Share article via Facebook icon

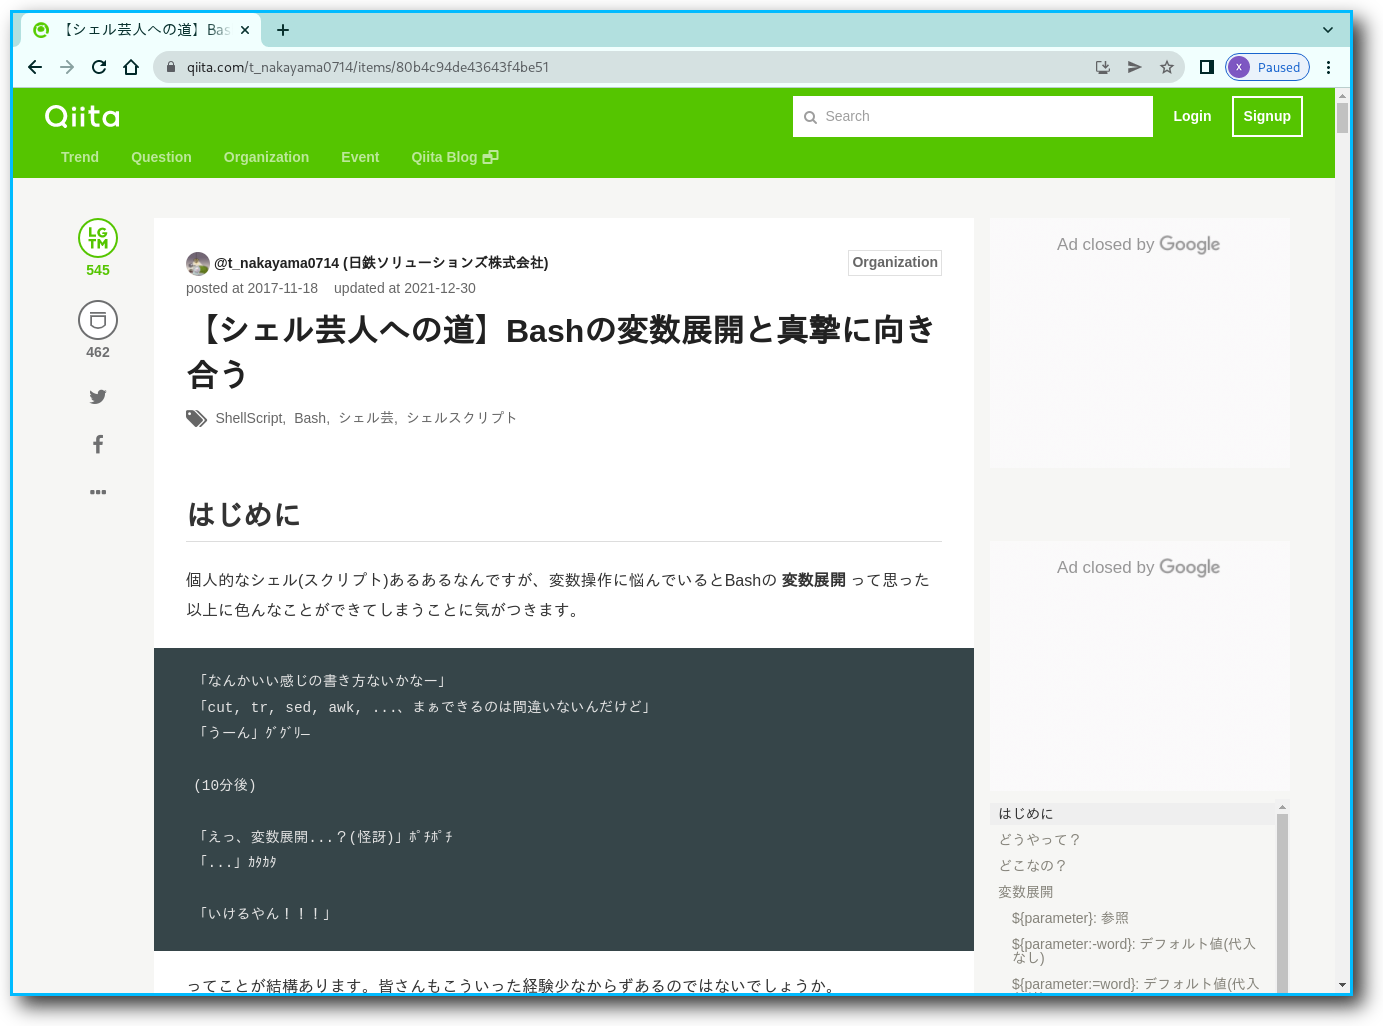point(98,444)
